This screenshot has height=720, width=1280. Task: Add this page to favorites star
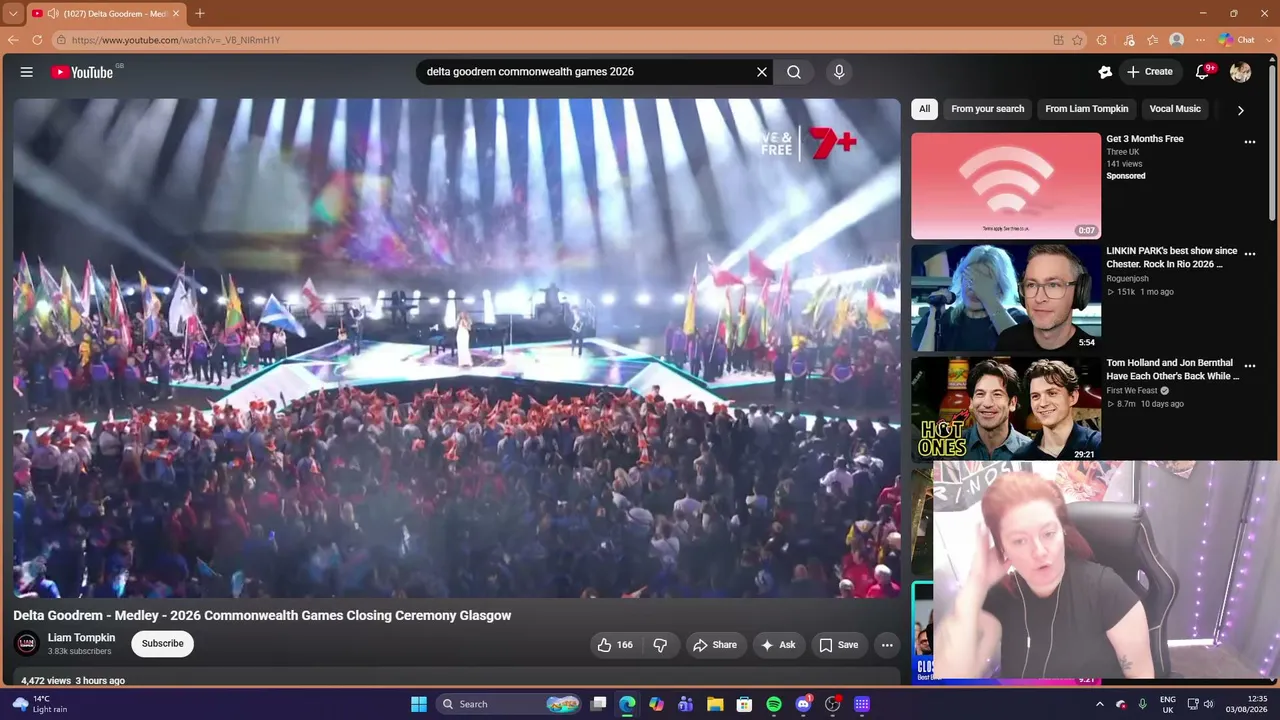pyautogui.click(x=1077, y=40)
